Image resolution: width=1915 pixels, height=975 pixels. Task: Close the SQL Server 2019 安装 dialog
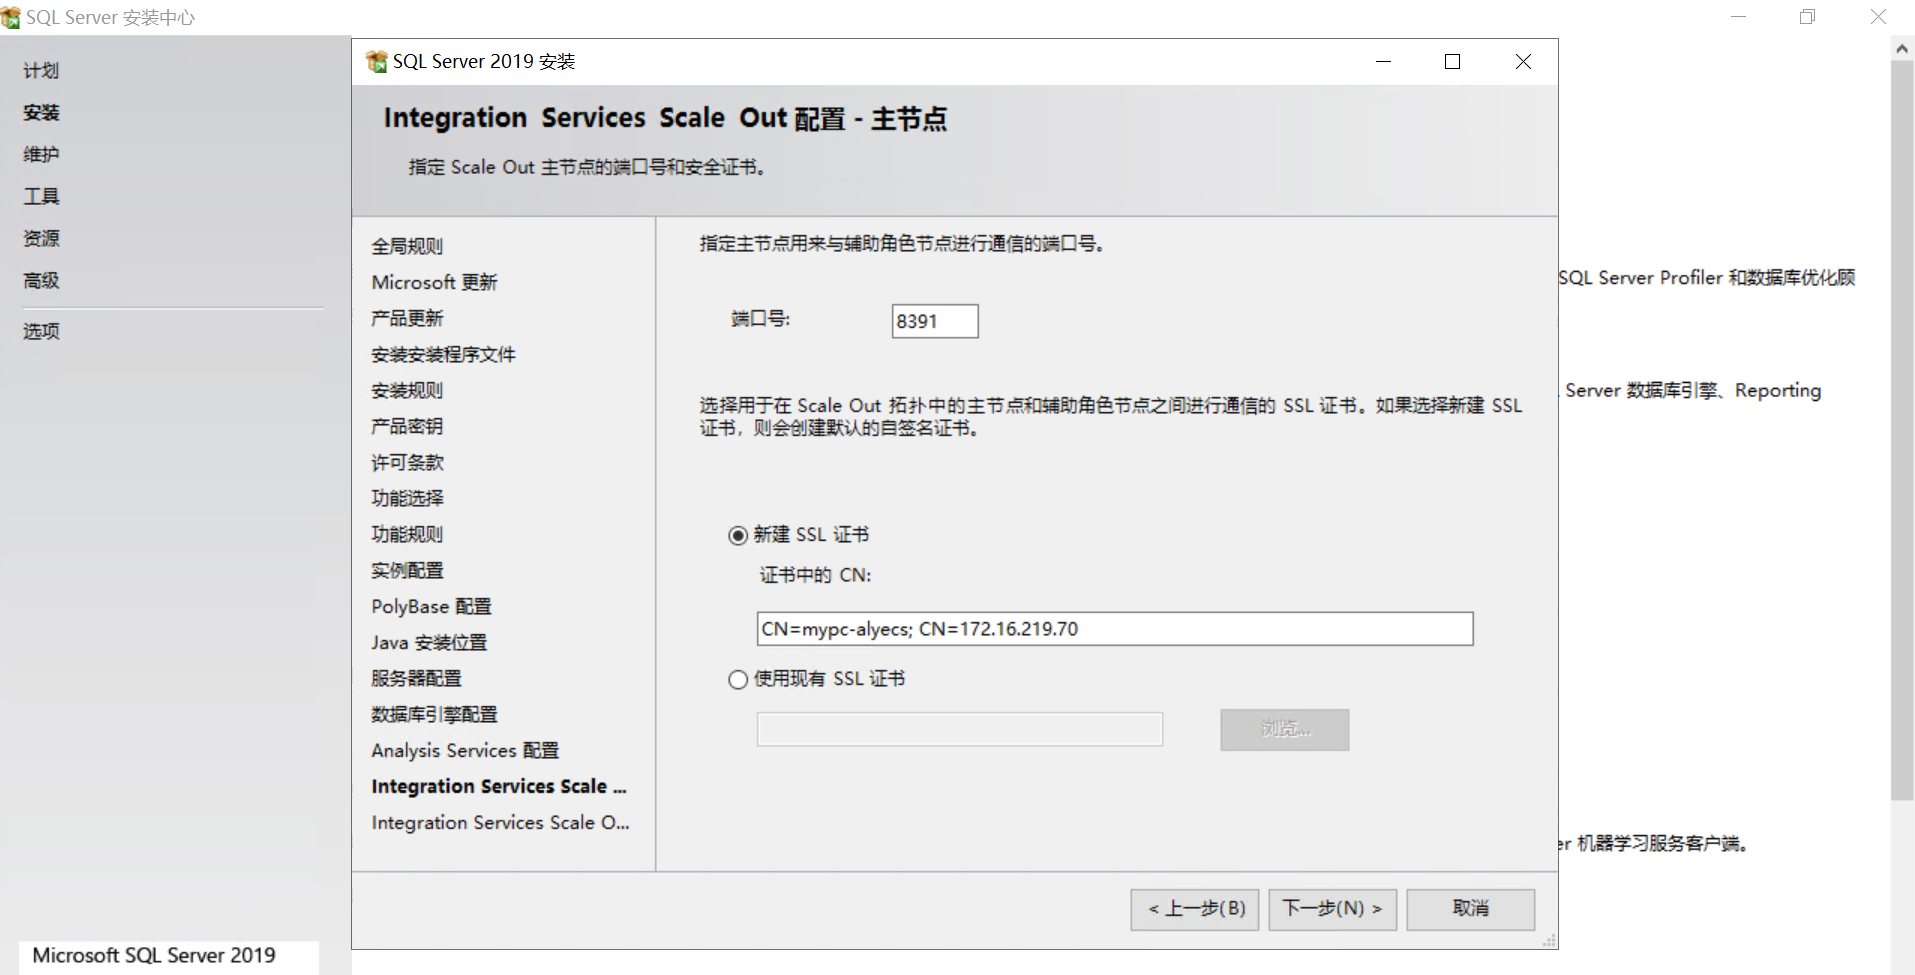point(1523,62)
